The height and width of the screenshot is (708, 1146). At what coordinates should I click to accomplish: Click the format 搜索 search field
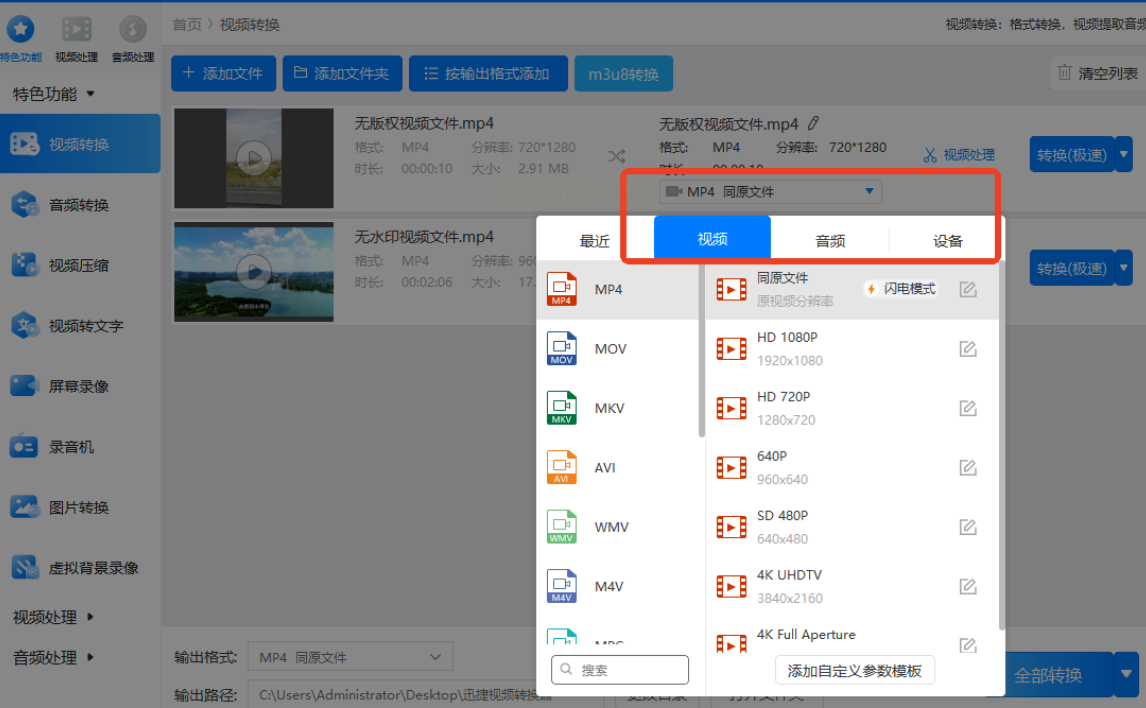[x=620, y=669]
